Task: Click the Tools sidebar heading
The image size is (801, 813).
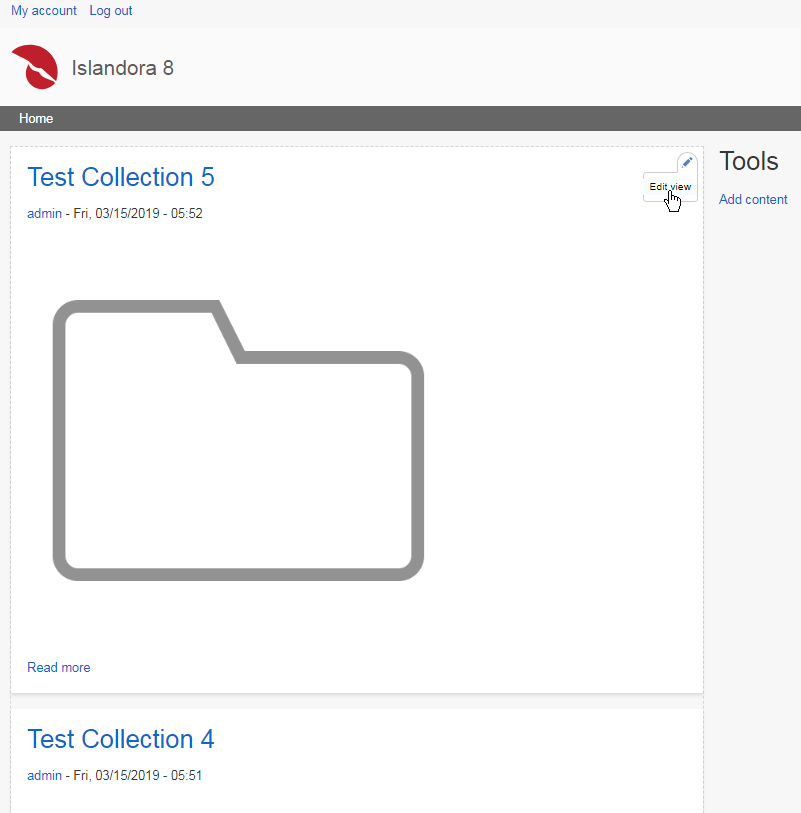Action: [748, 161]
